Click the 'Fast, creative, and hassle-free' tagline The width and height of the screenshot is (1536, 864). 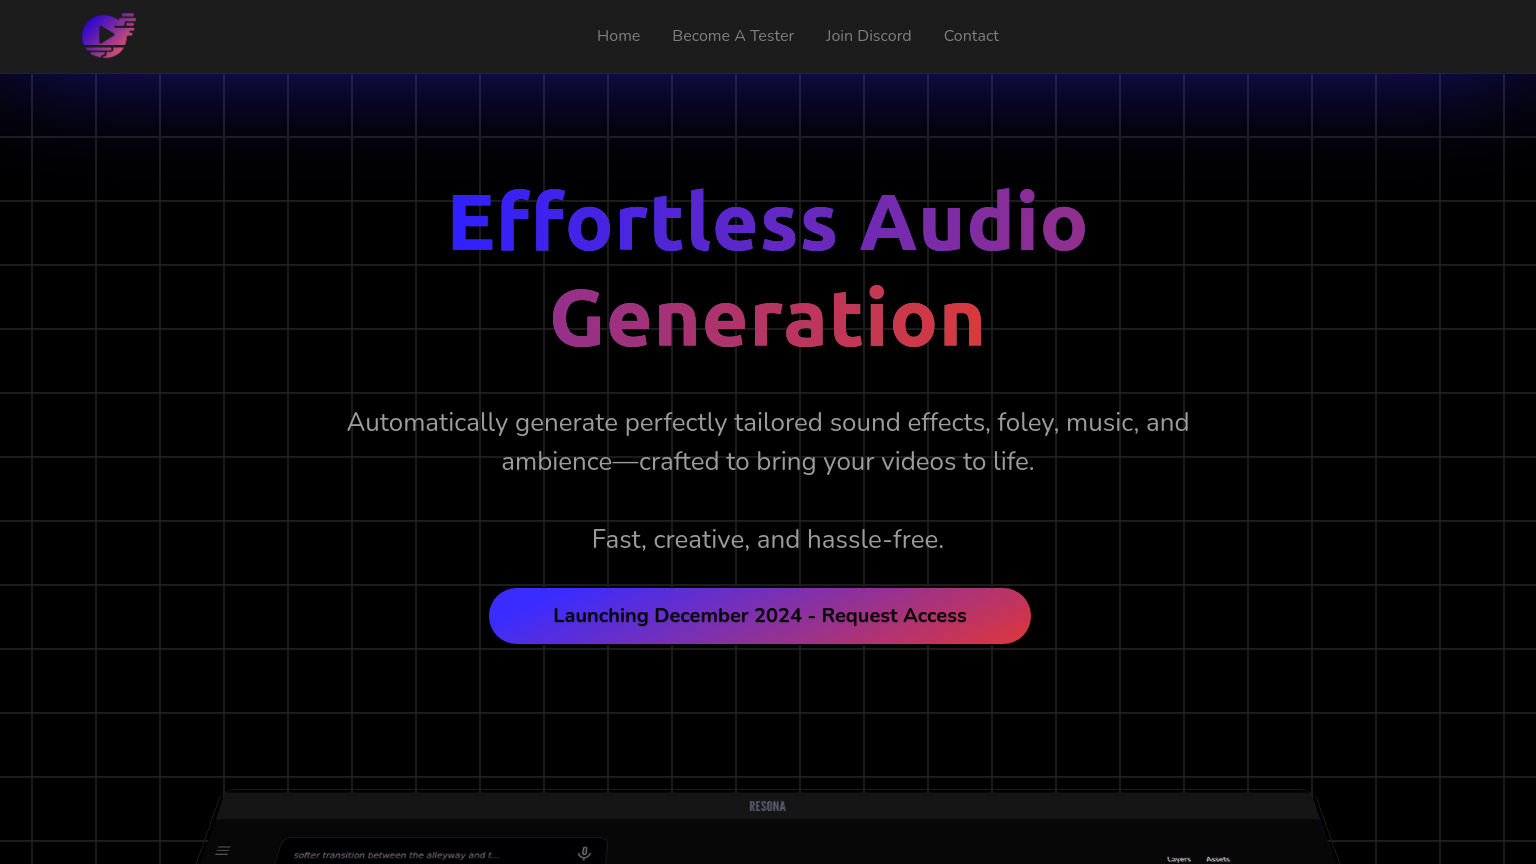pos(767,539)
